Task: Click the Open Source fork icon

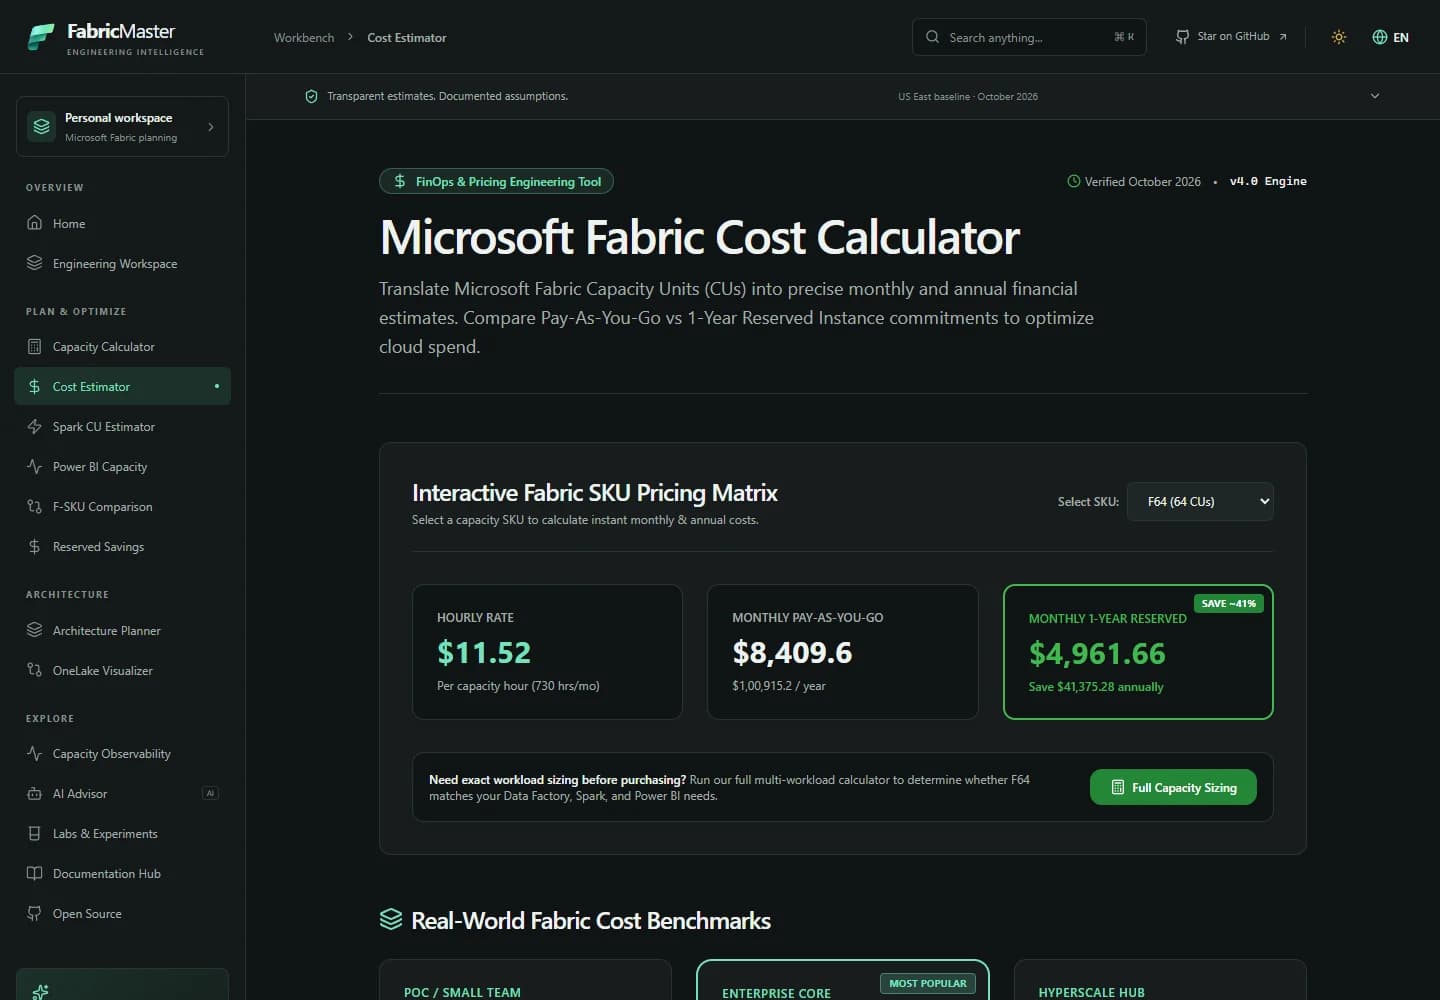Action: click(35, 913)
